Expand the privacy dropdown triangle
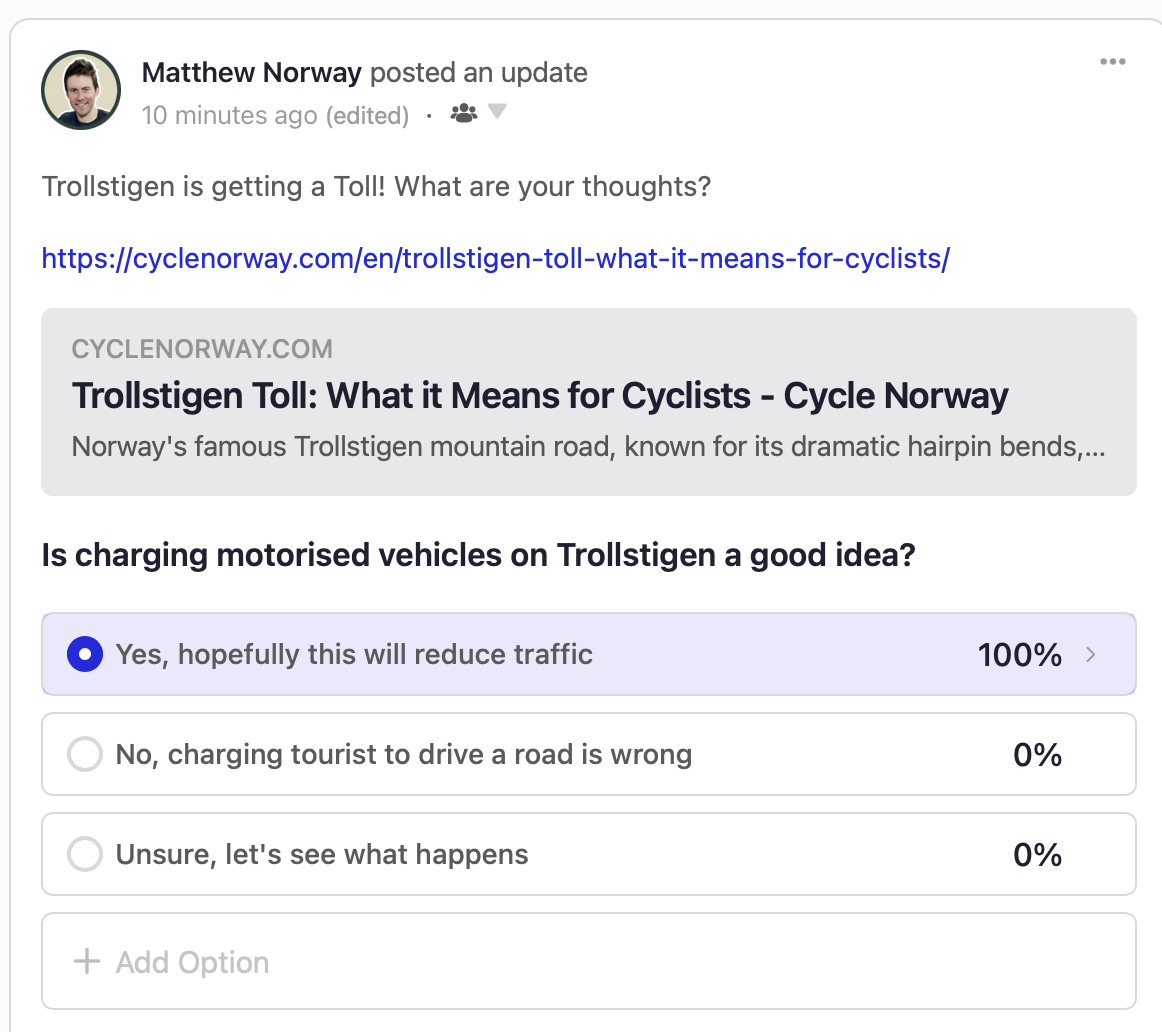This screenshot has height=1032, width=1162. [497, 112]
